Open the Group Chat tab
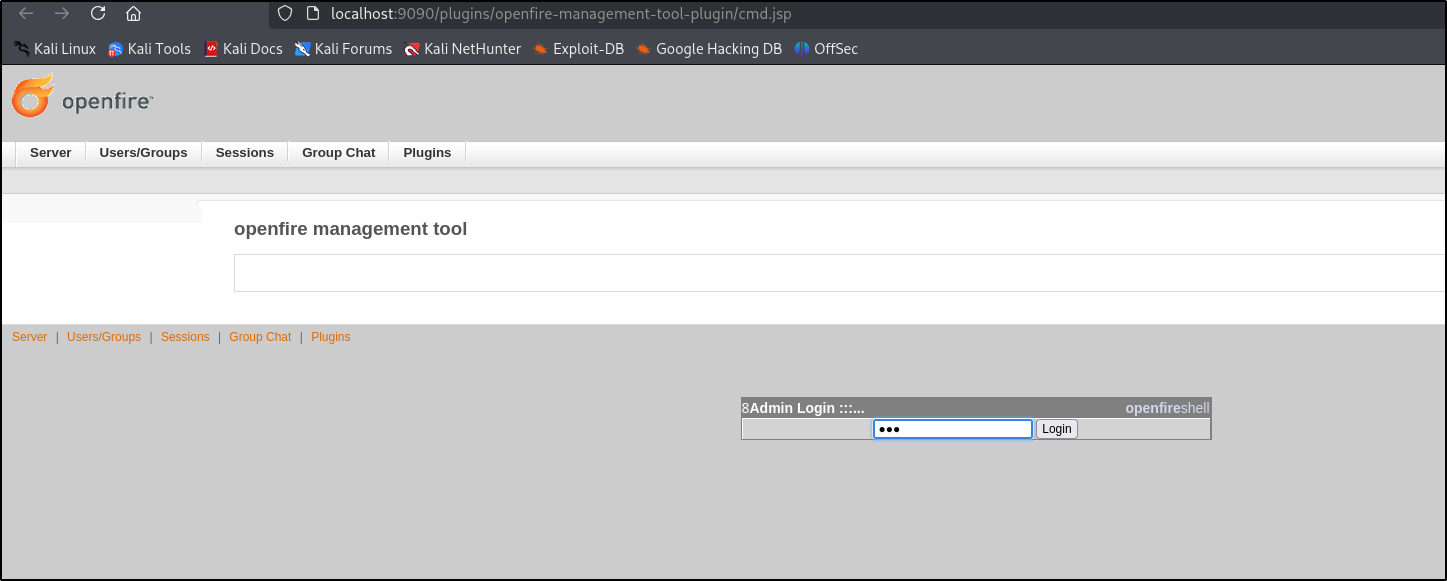This screenshot has width=1447, height=581. click(x=338, y=153)
